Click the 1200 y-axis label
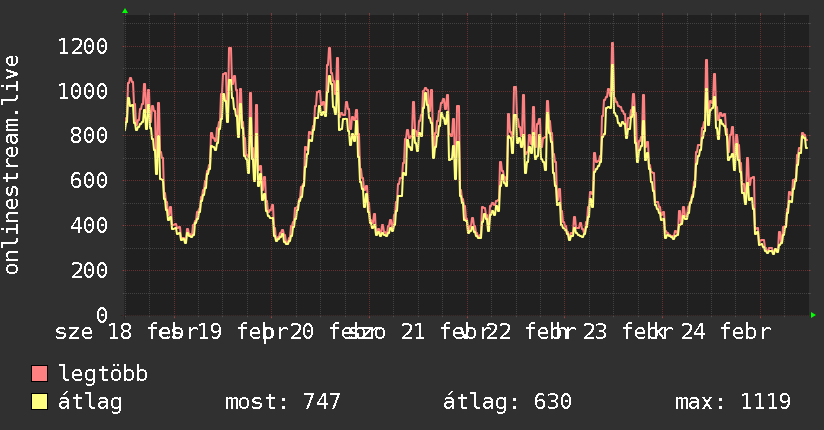The image size is (824, 430). [83, 46]
